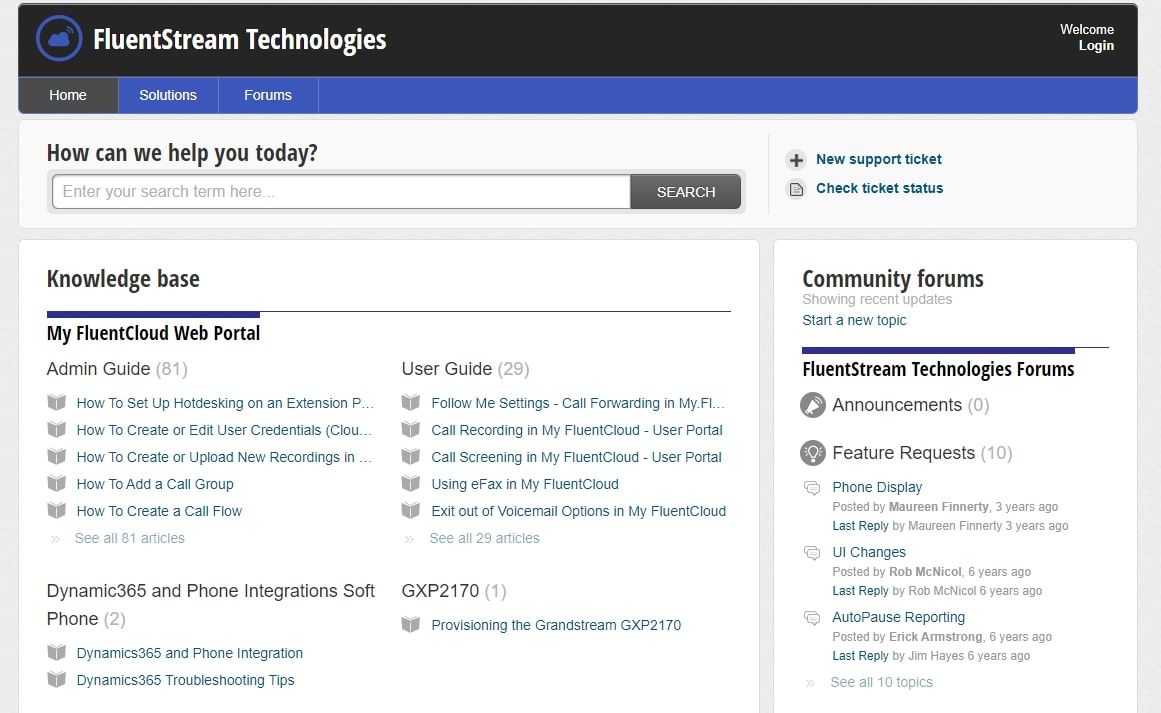This screenshot has width=1161, height=713.
Task: Click inside the search term input field
Action: pos(340,191)
